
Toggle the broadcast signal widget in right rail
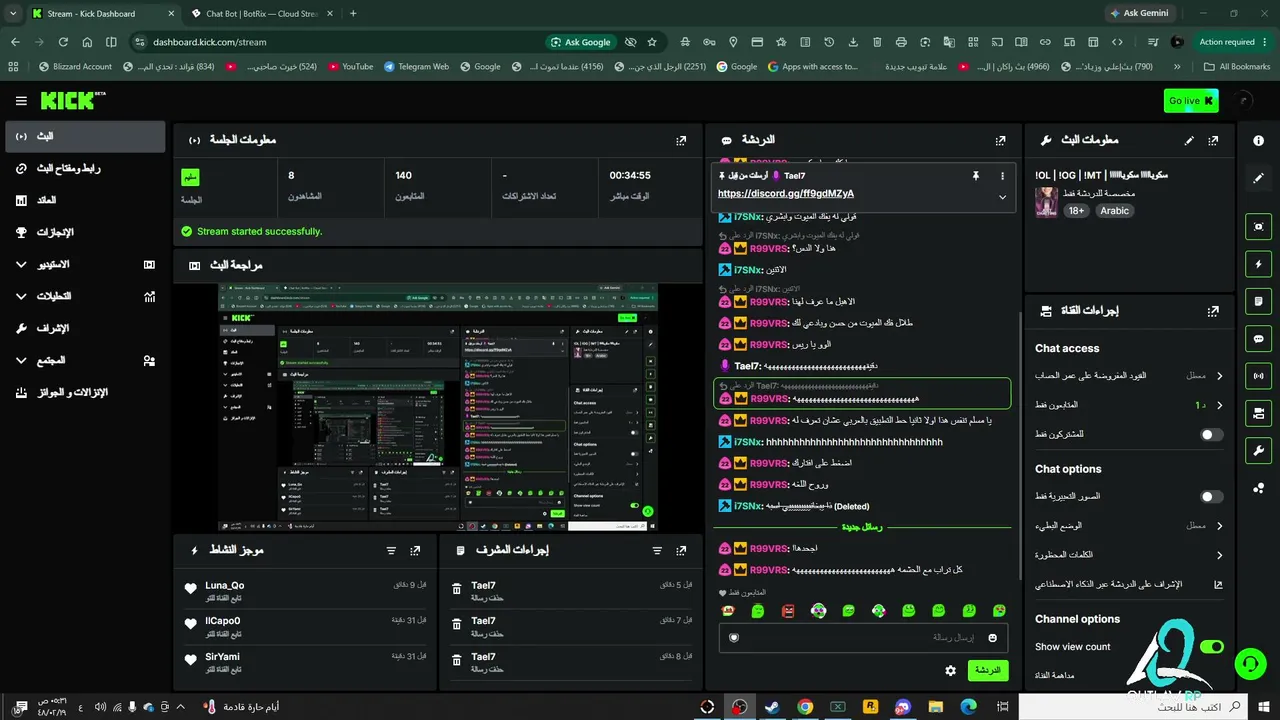(1259, 376)
